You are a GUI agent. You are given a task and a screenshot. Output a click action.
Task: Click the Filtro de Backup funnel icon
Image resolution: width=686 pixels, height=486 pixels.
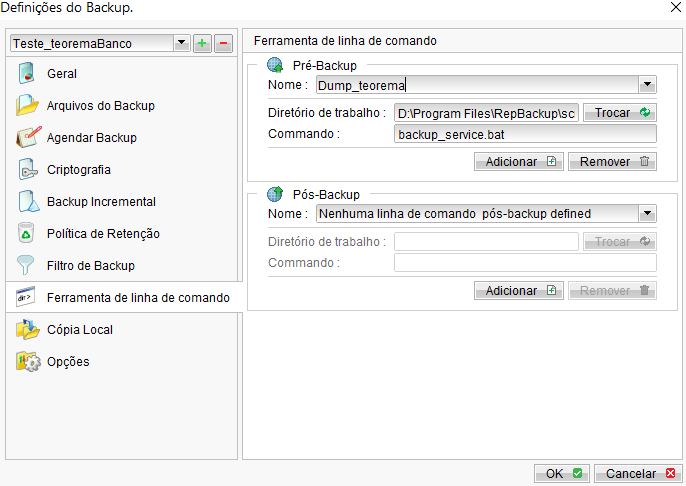[25, 265]
